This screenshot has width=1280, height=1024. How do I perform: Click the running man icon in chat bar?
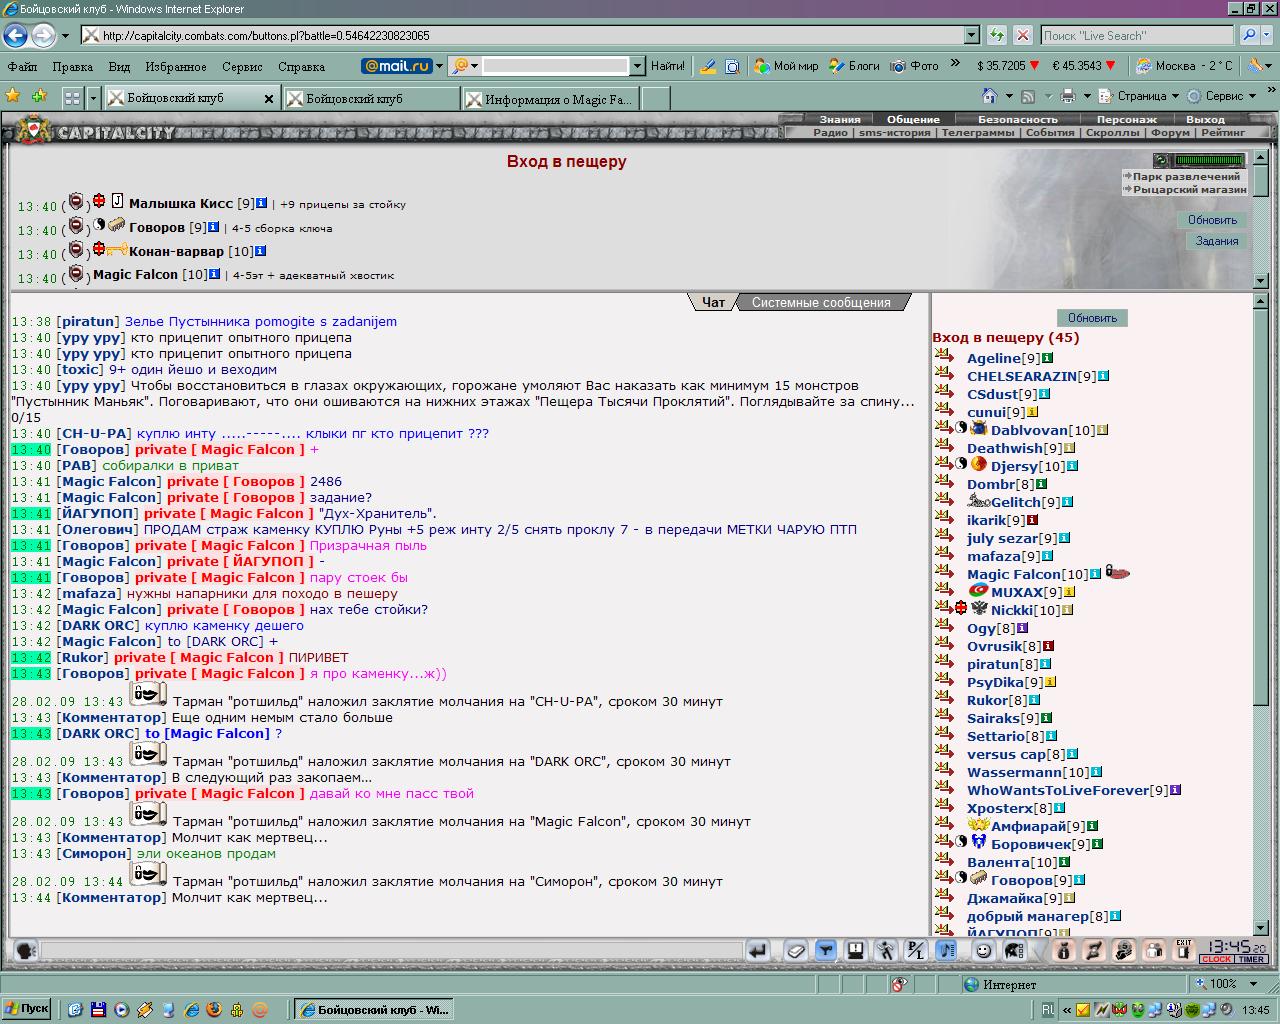[885, 950]
